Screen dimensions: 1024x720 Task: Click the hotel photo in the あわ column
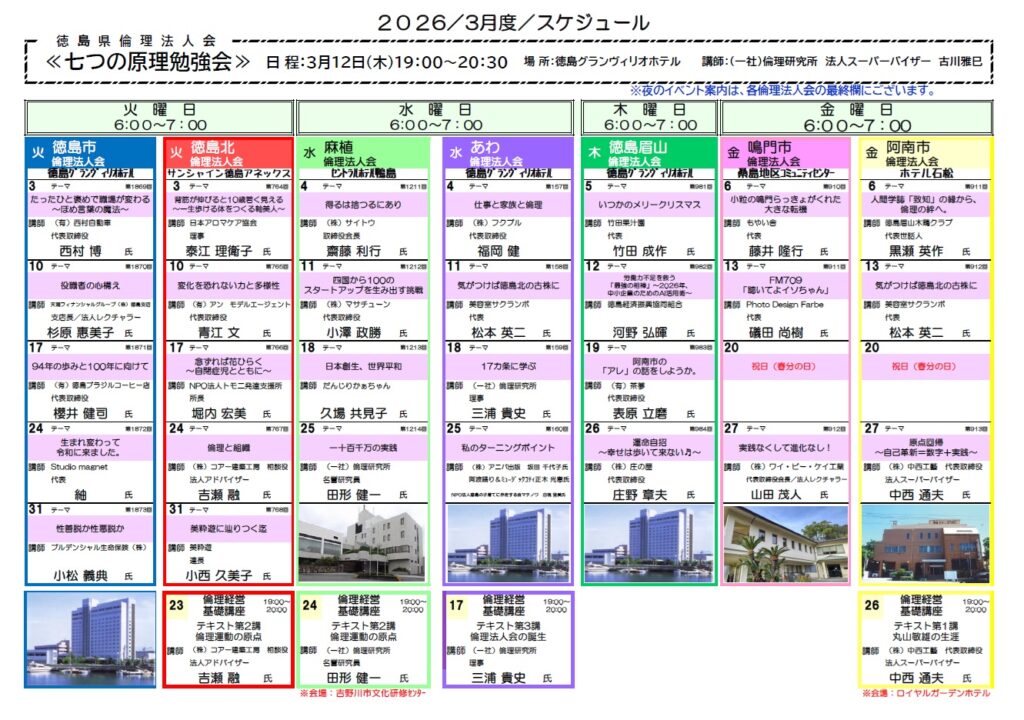click(x=507, y=543)
